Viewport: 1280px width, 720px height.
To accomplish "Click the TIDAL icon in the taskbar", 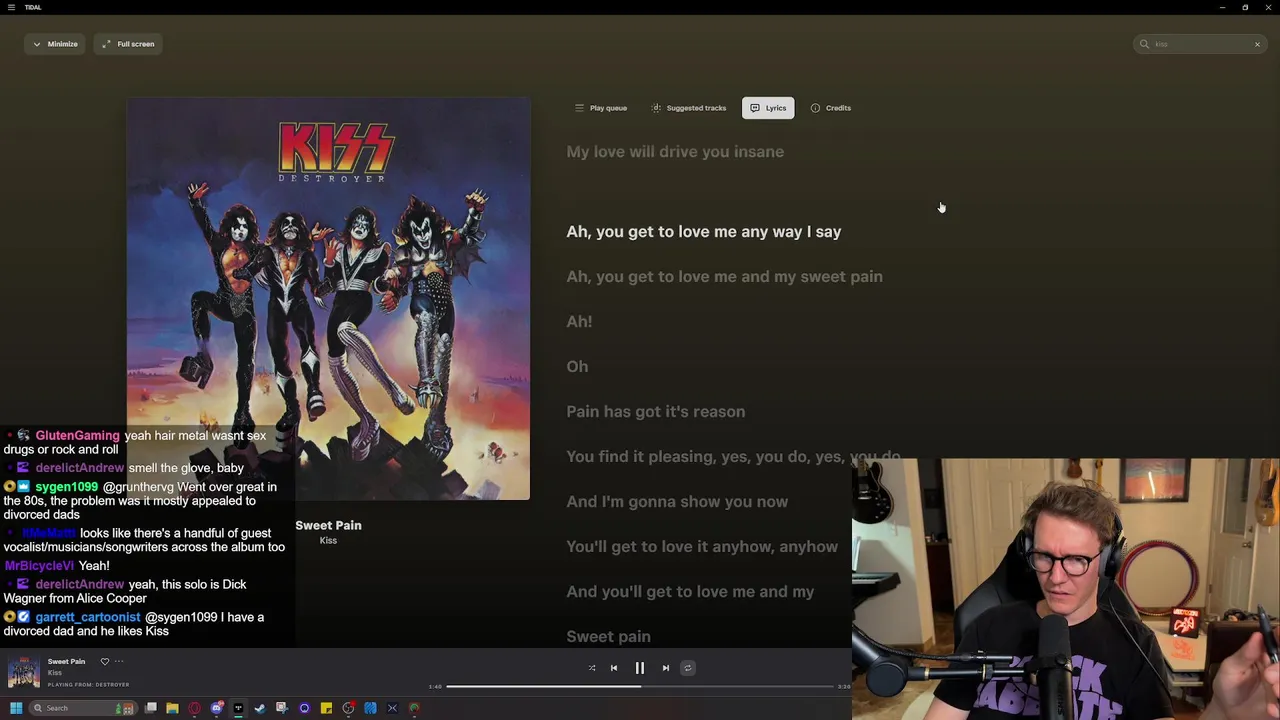I will (x=238, y=708).
